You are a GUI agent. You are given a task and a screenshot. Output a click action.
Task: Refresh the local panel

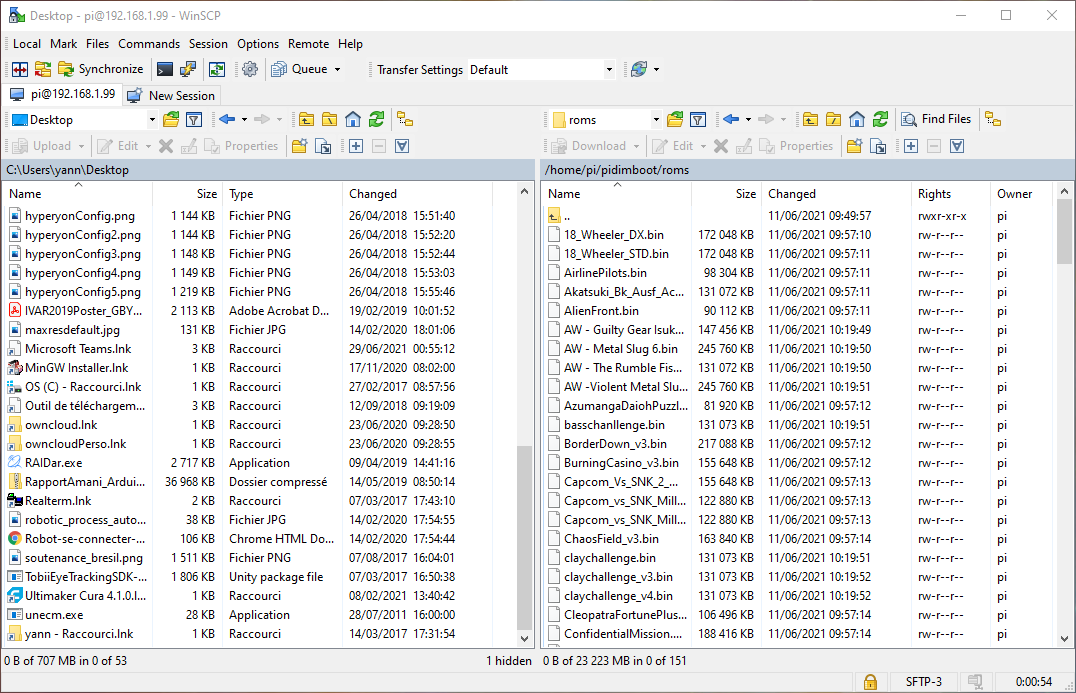(376, 120)
